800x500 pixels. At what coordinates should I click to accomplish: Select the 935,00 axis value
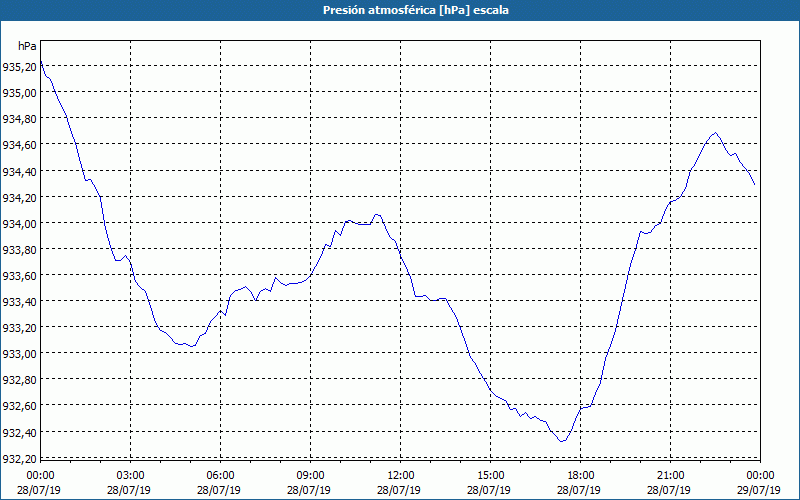click(19, 92)
